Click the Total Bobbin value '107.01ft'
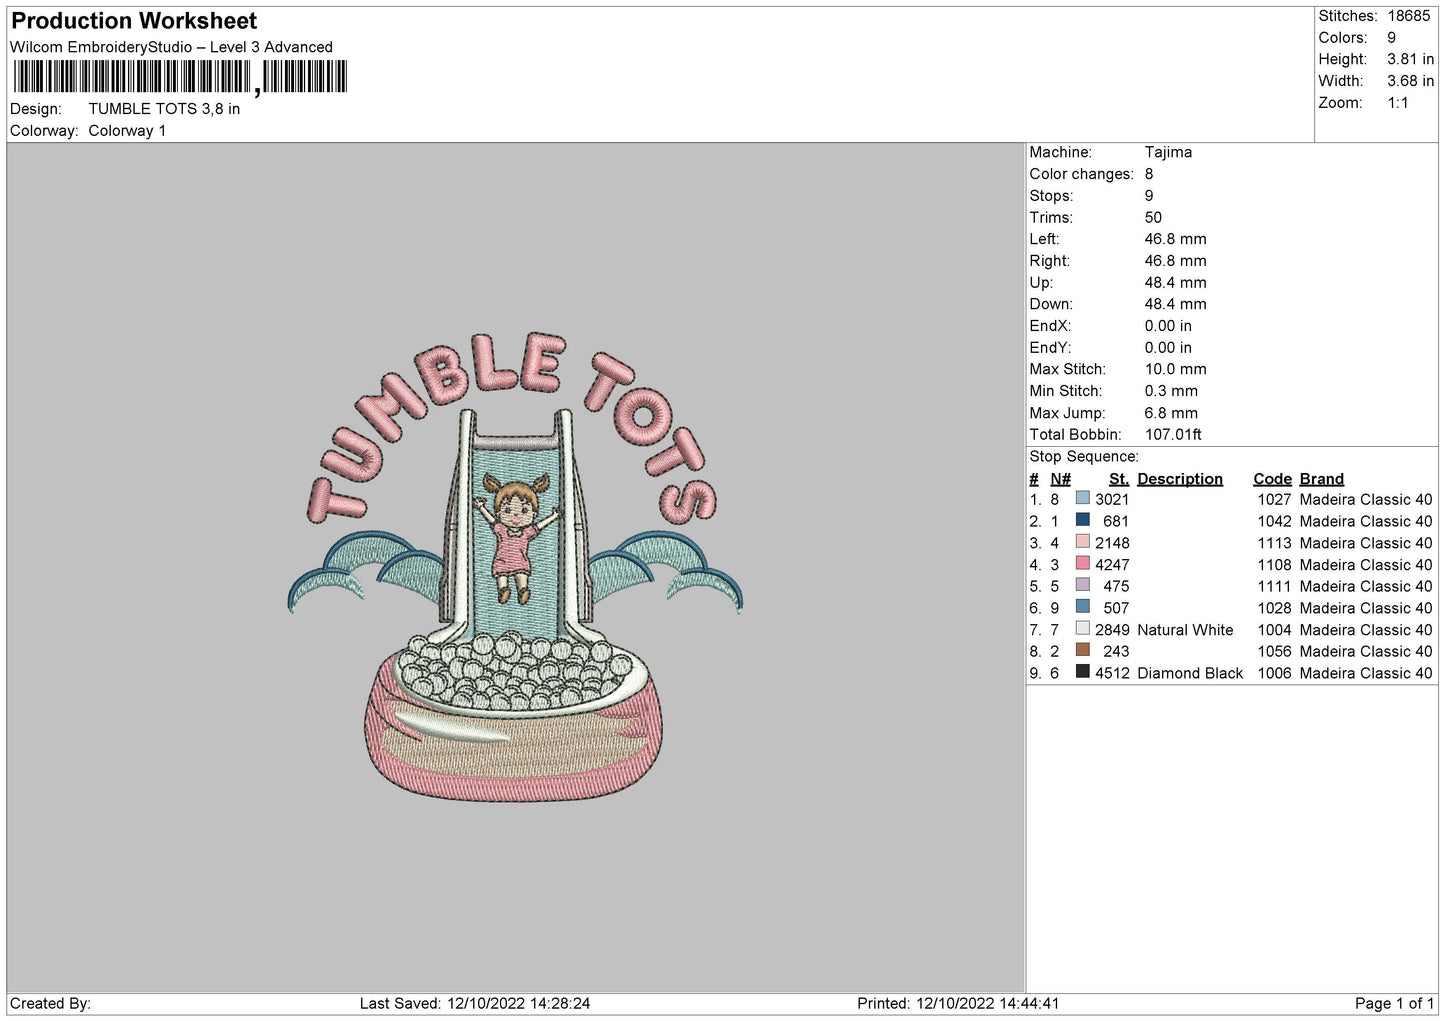Viewport: 1445px width, 1021px height. coord(1173,435)
